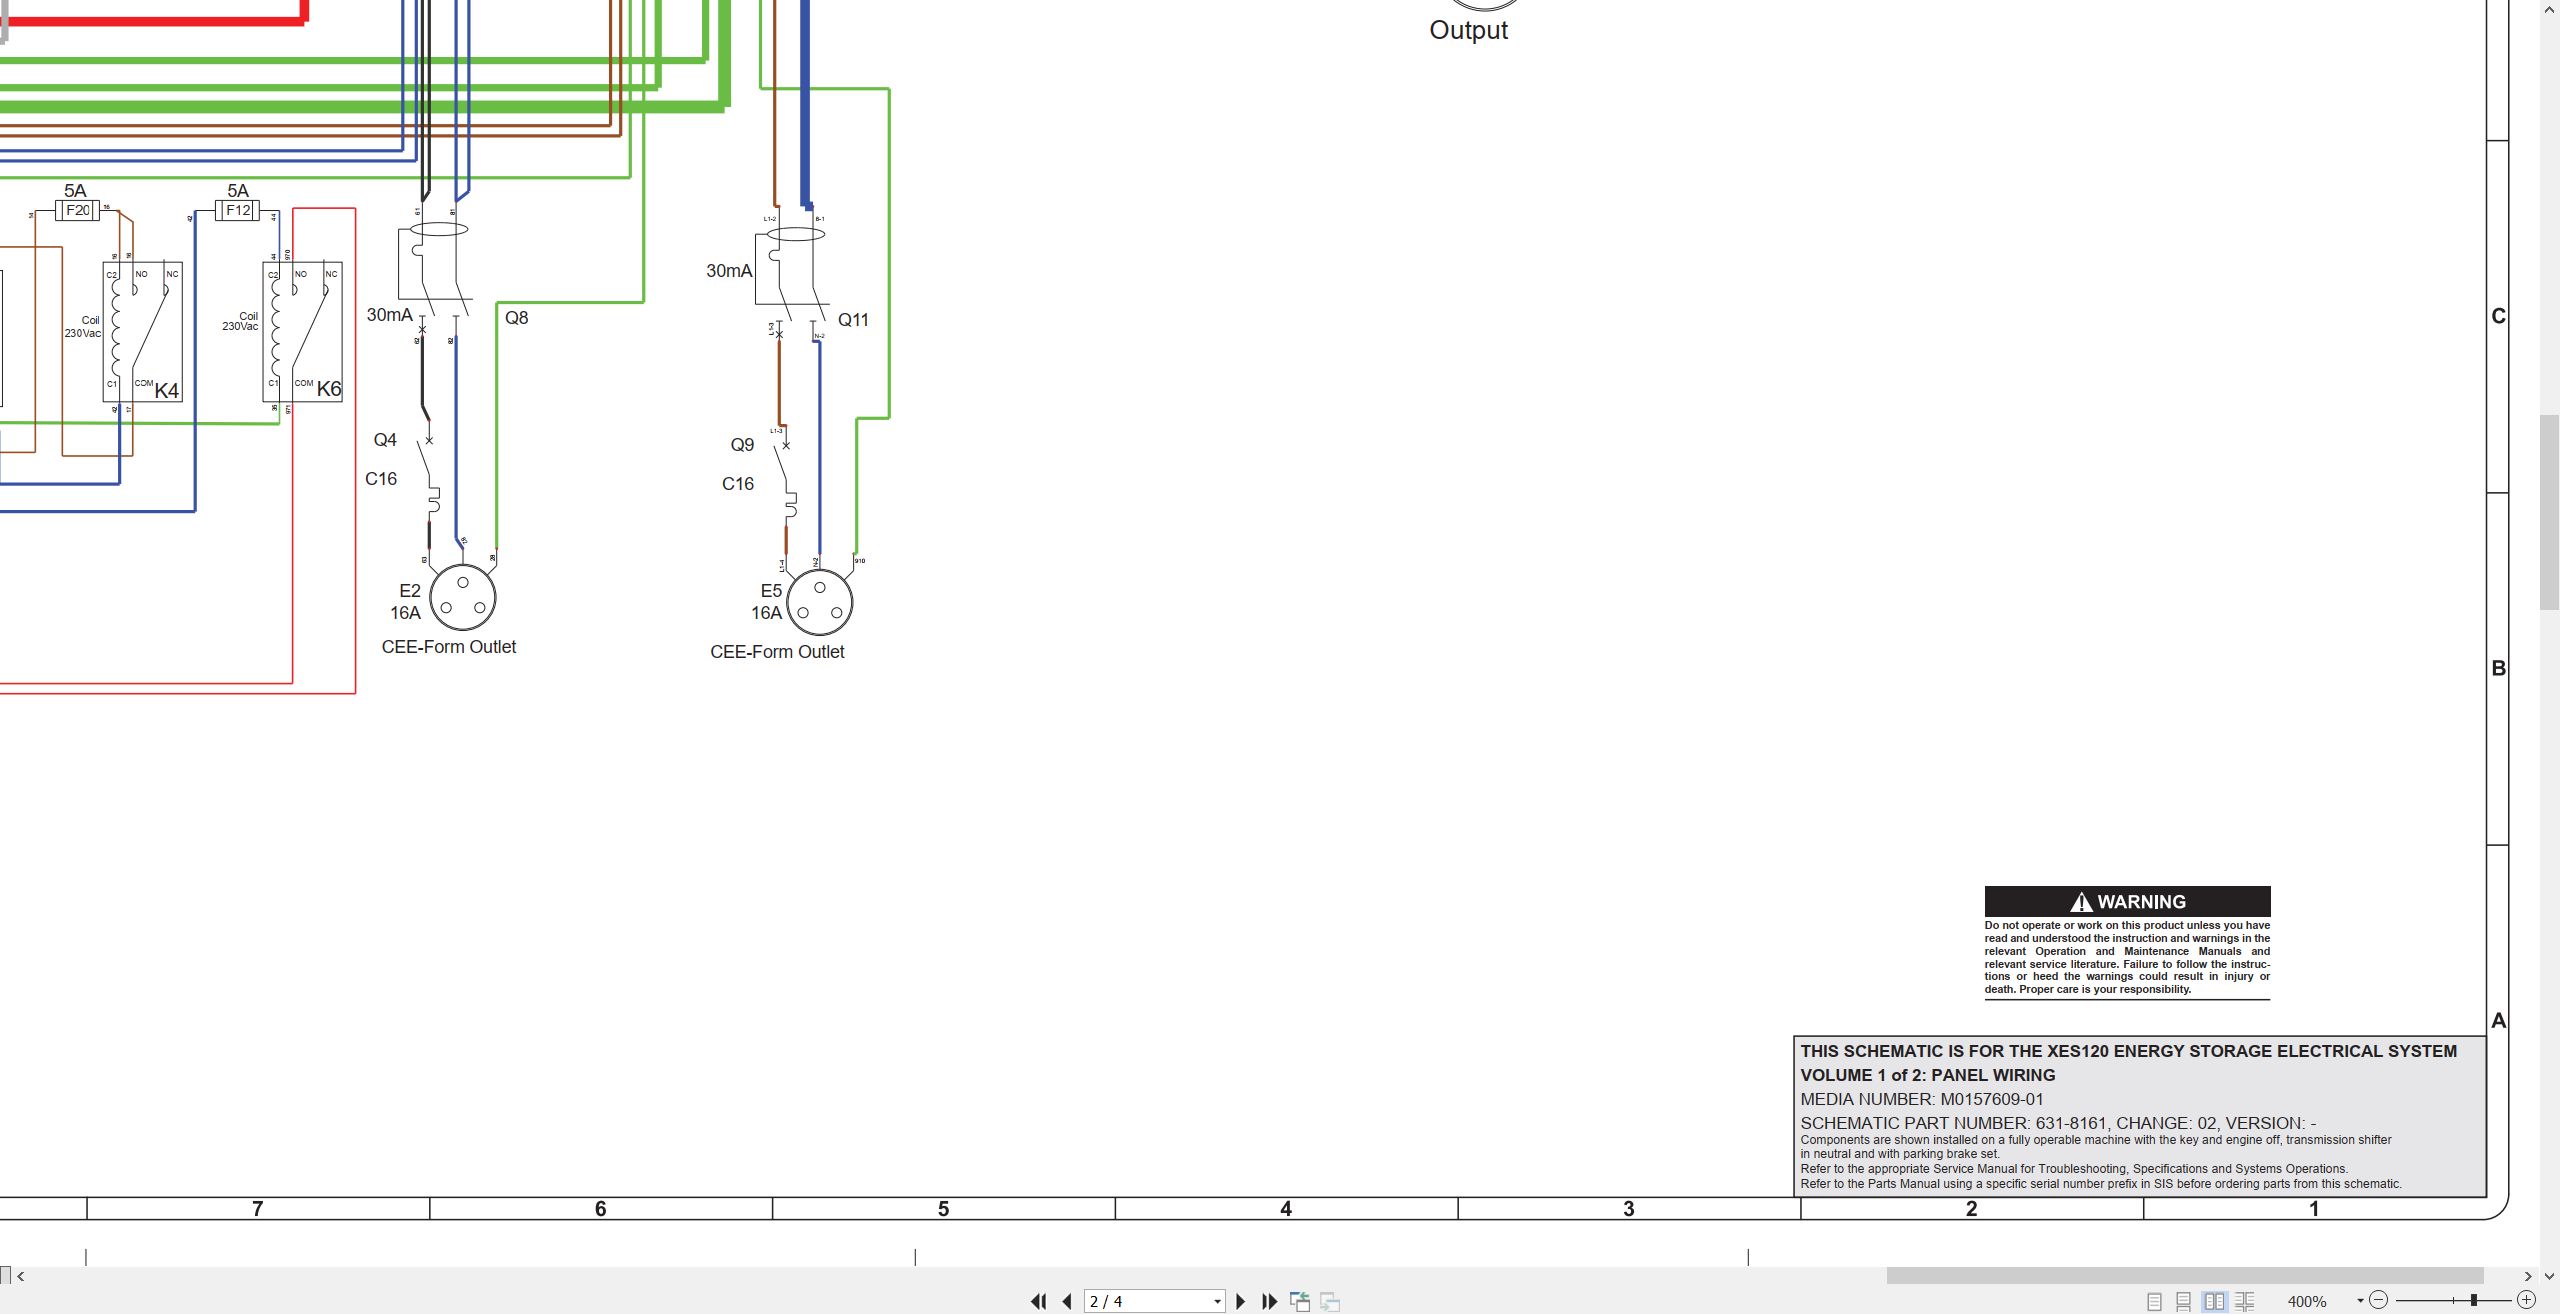Click the F20 fuse symbol
2560x1314 pixels.
(77, 210)
